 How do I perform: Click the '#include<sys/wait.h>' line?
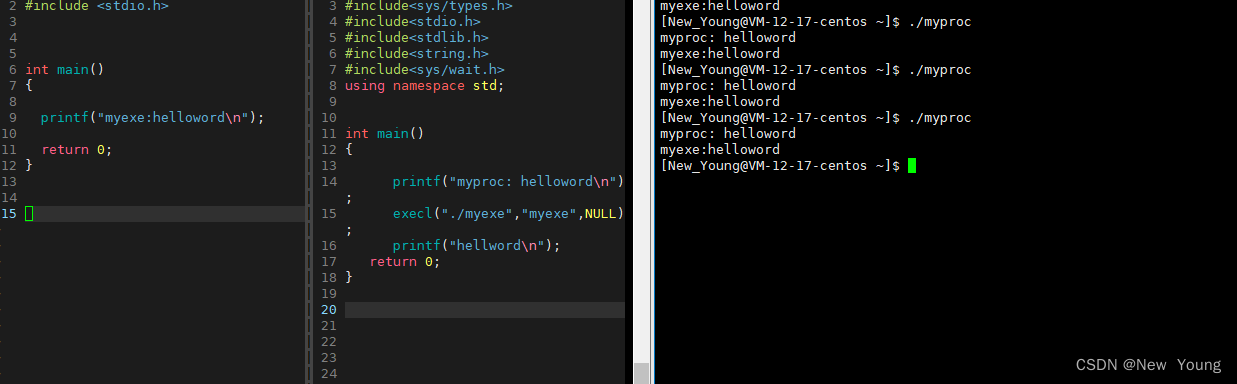click(425, 70)
